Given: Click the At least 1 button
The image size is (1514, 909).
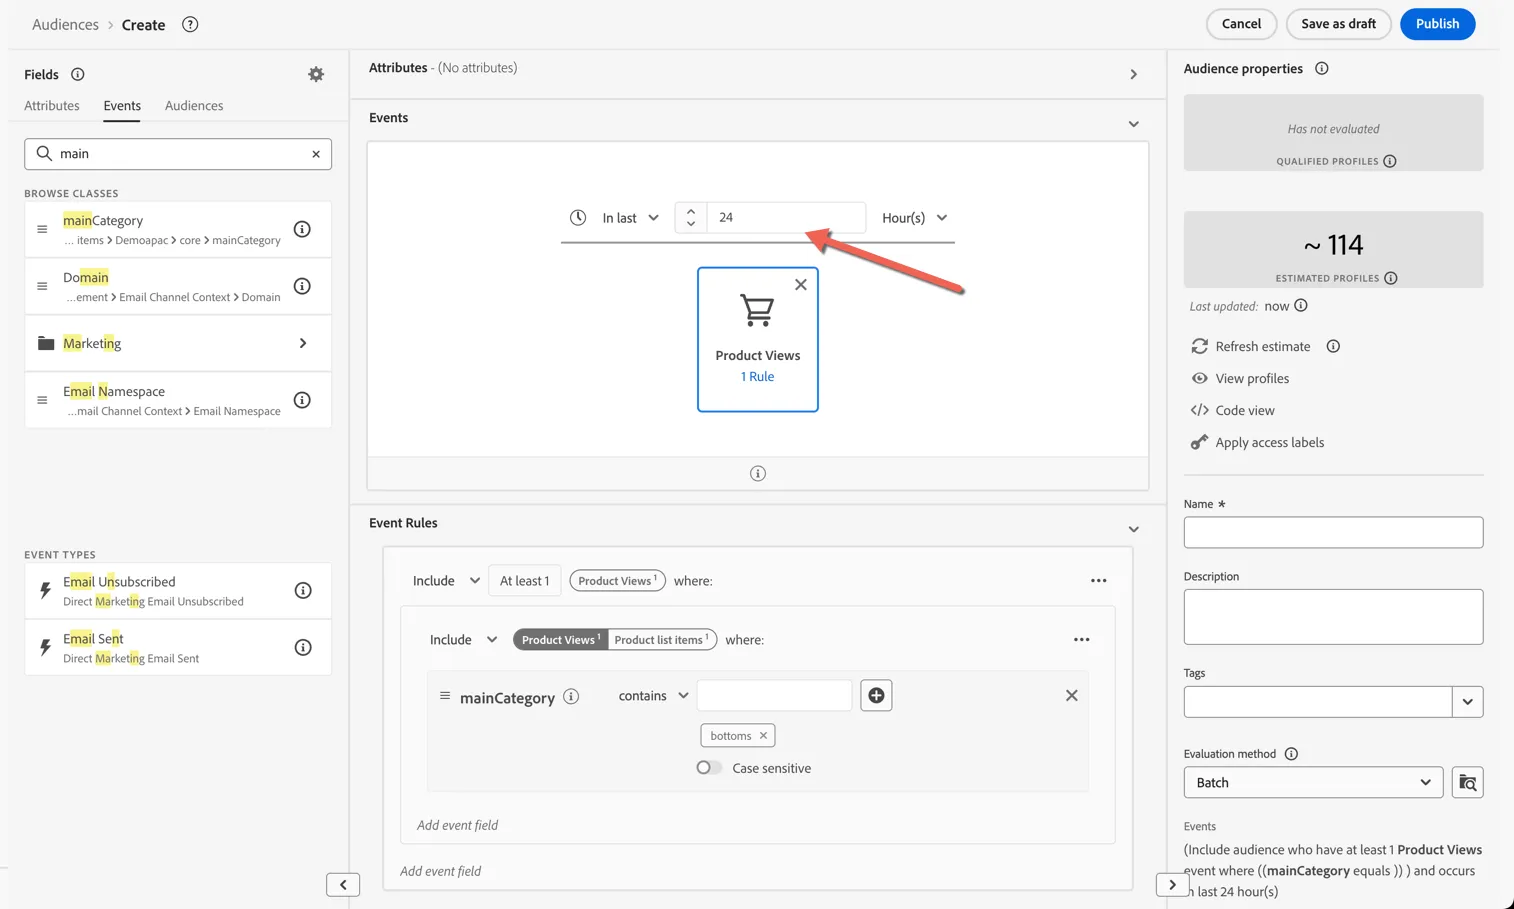Looking at the screenshot, I should [524, 581].
